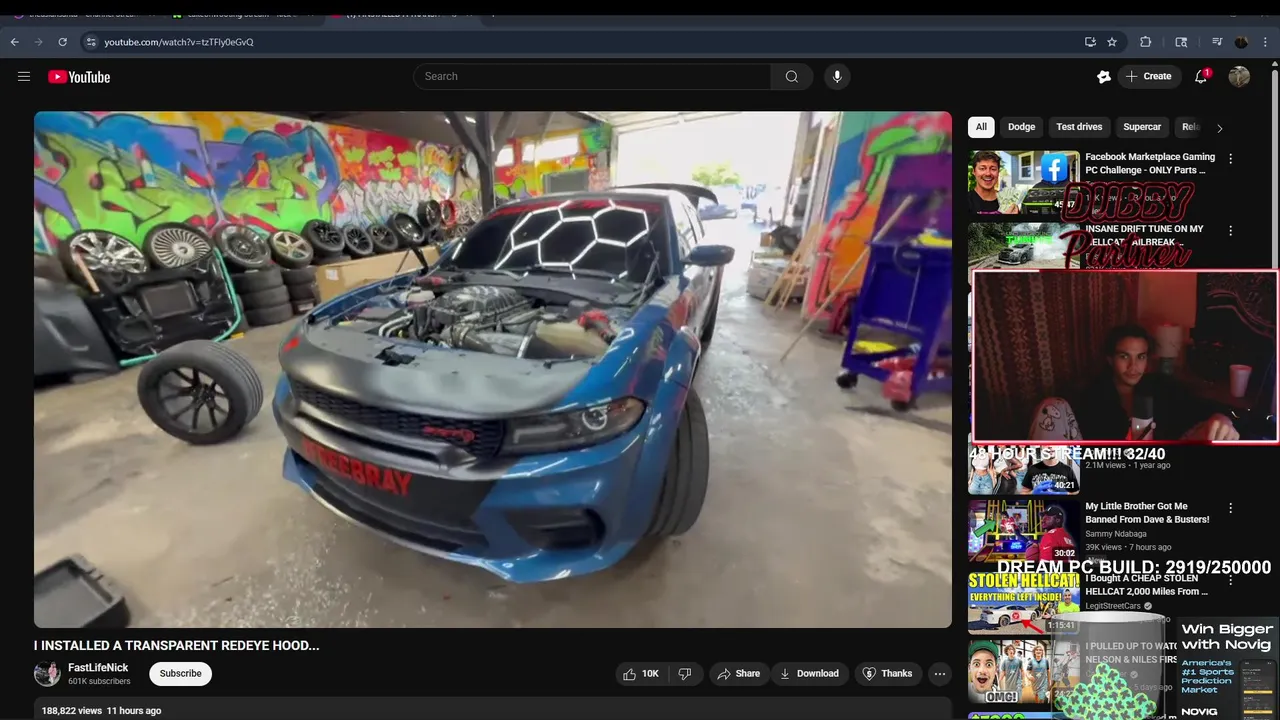Go to YouTube home via logo
Viewport: 1280px width, 720px height.
[79, 77]
